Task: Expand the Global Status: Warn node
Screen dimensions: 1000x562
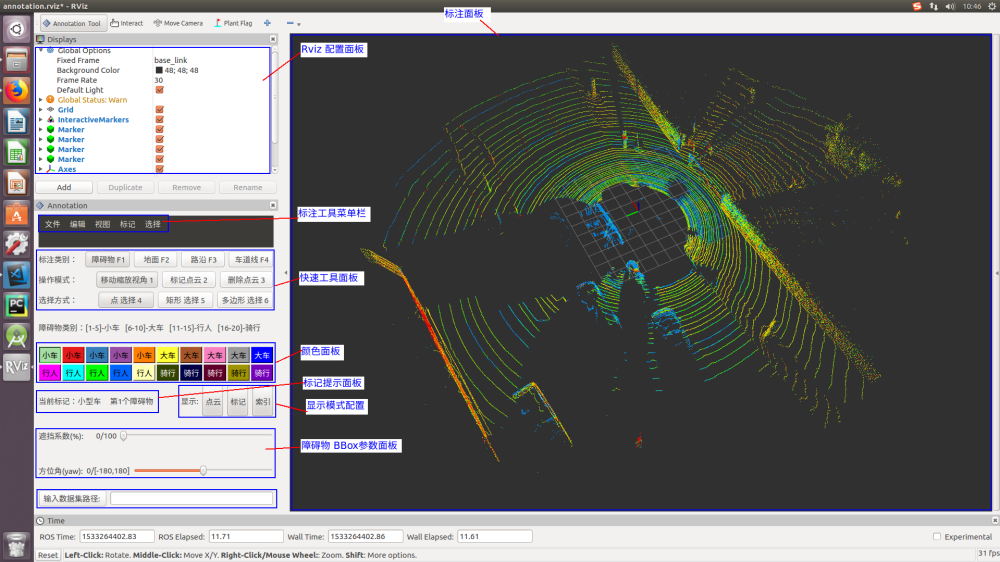Action: 41,100
